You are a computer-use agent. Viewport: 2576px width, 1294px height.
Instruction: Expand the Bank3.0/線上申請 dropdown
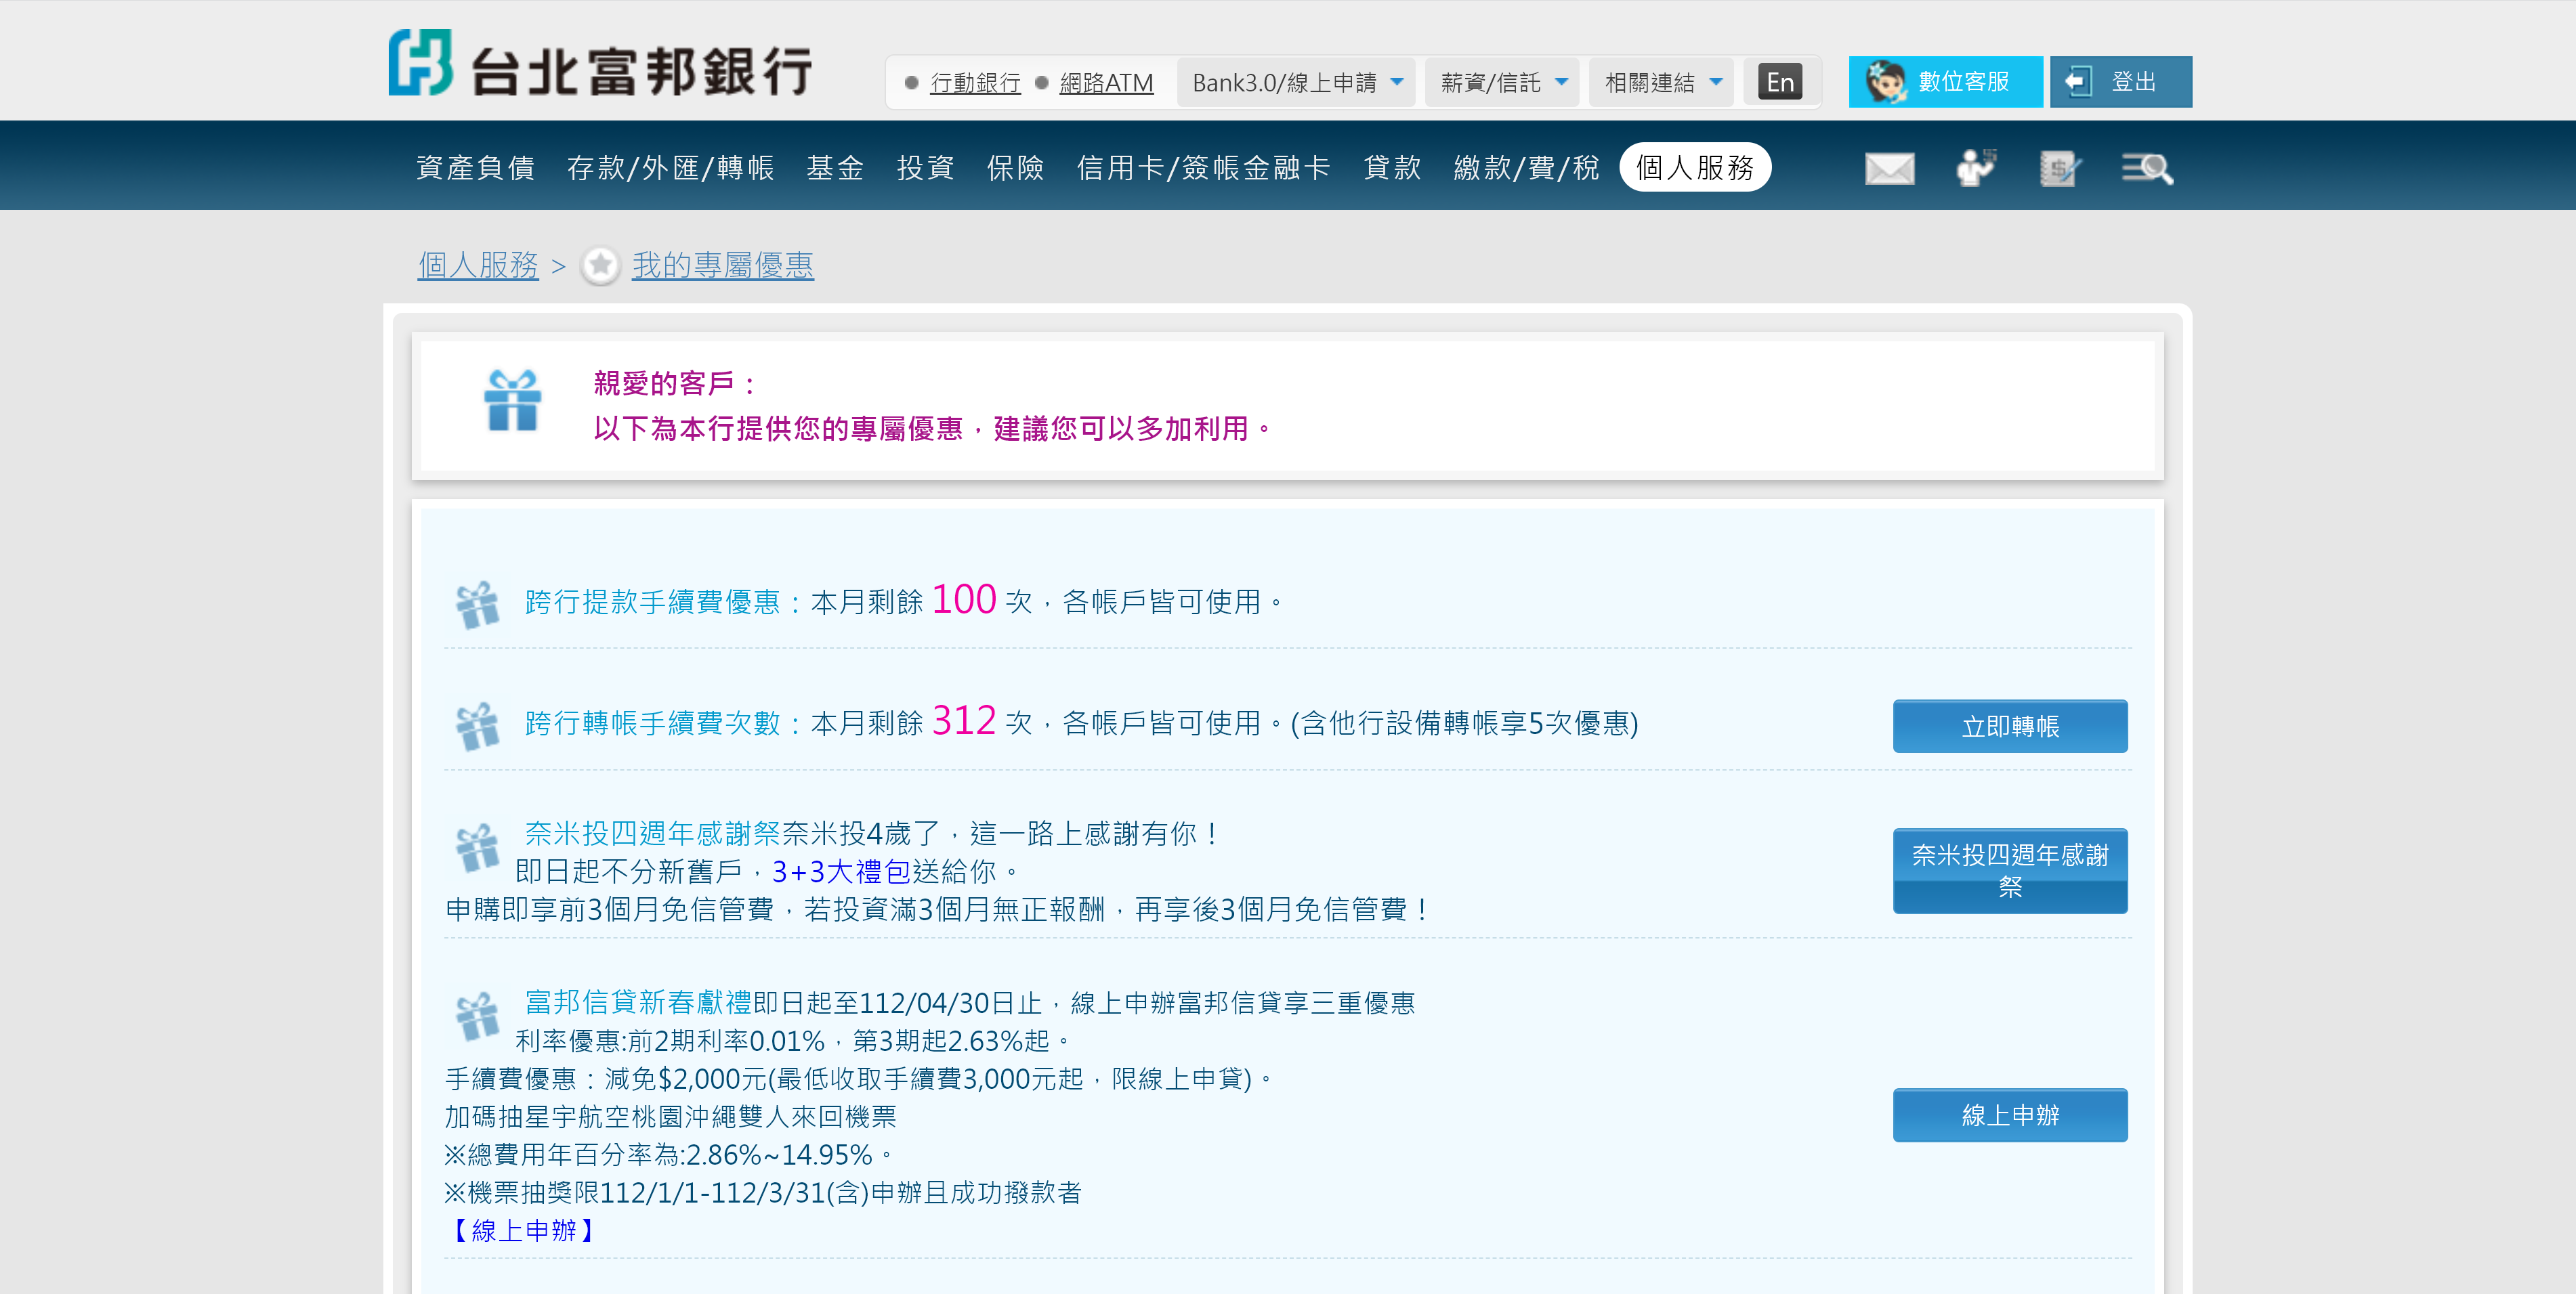coord(1295,82)
